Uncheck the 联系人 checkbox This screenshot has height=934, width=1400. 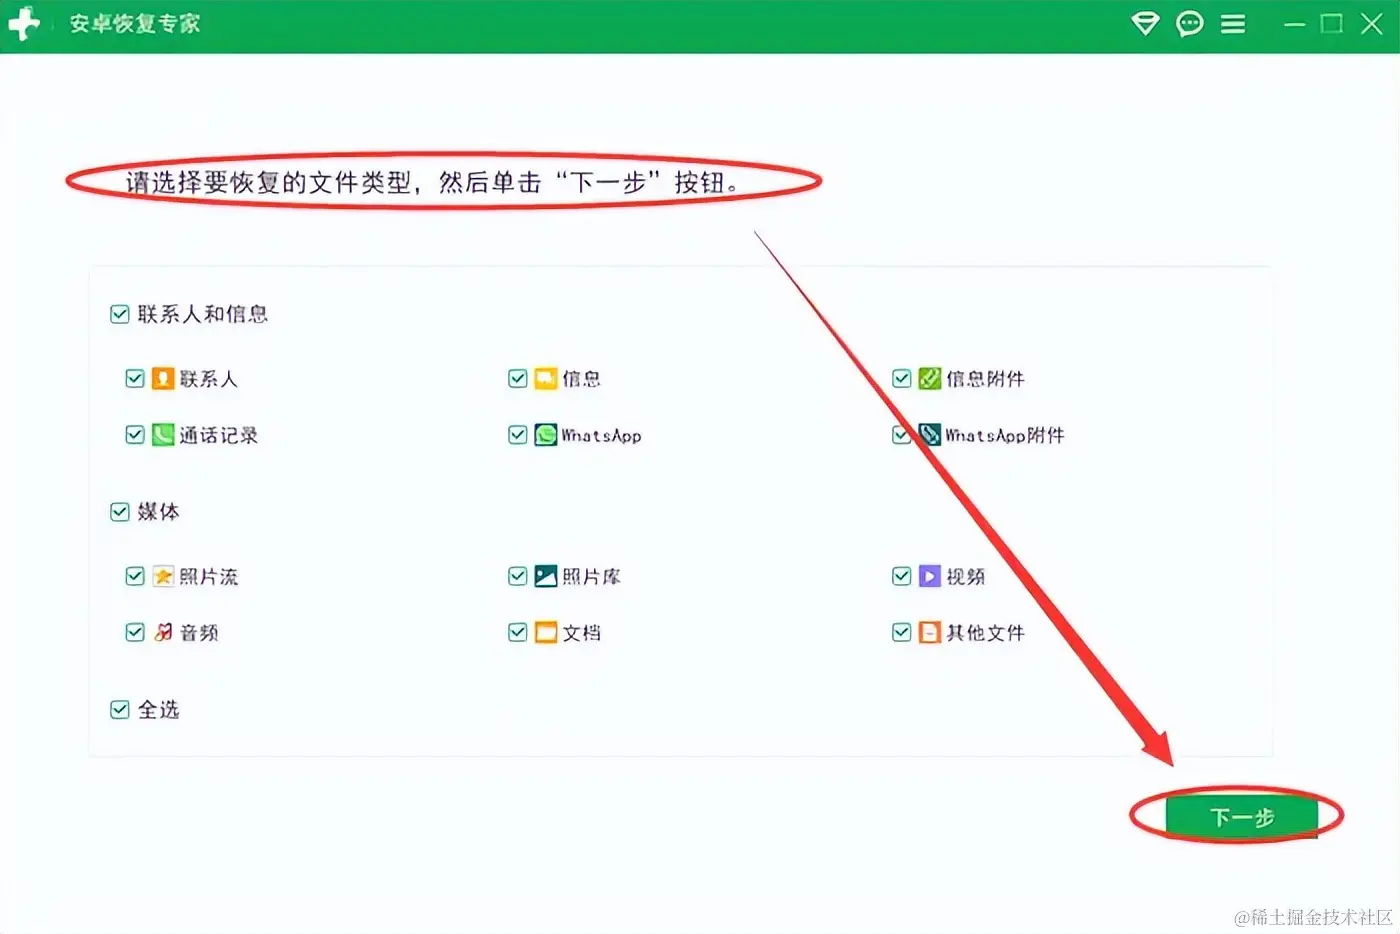pyautogui.click(x=135, y=378)
